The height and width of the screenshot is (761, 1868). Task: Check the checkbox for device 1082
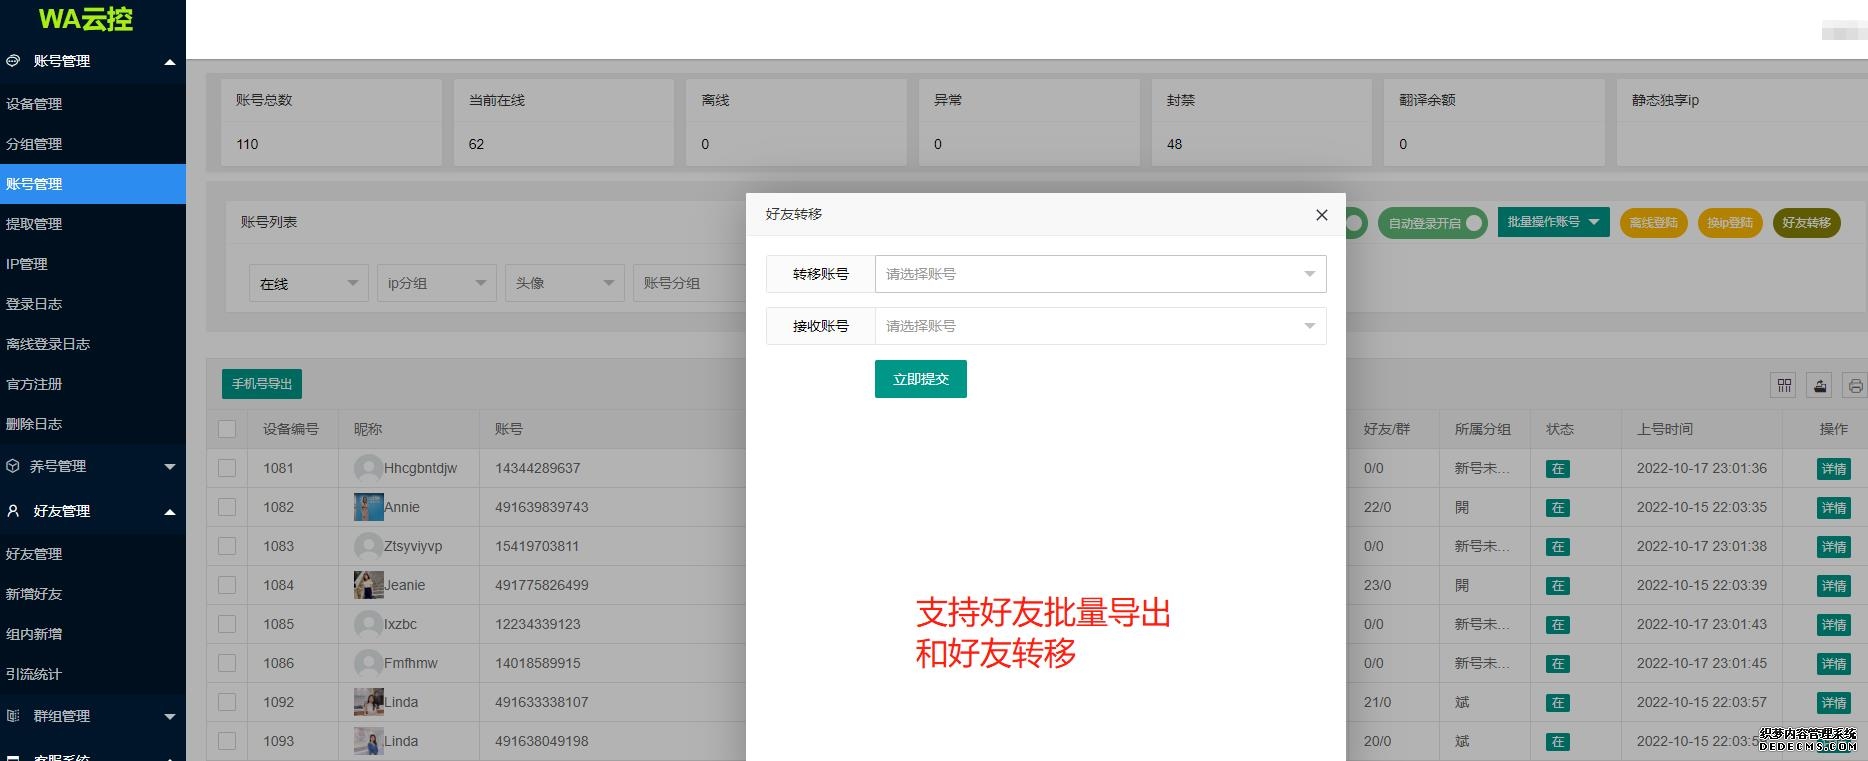pos(227,507)
